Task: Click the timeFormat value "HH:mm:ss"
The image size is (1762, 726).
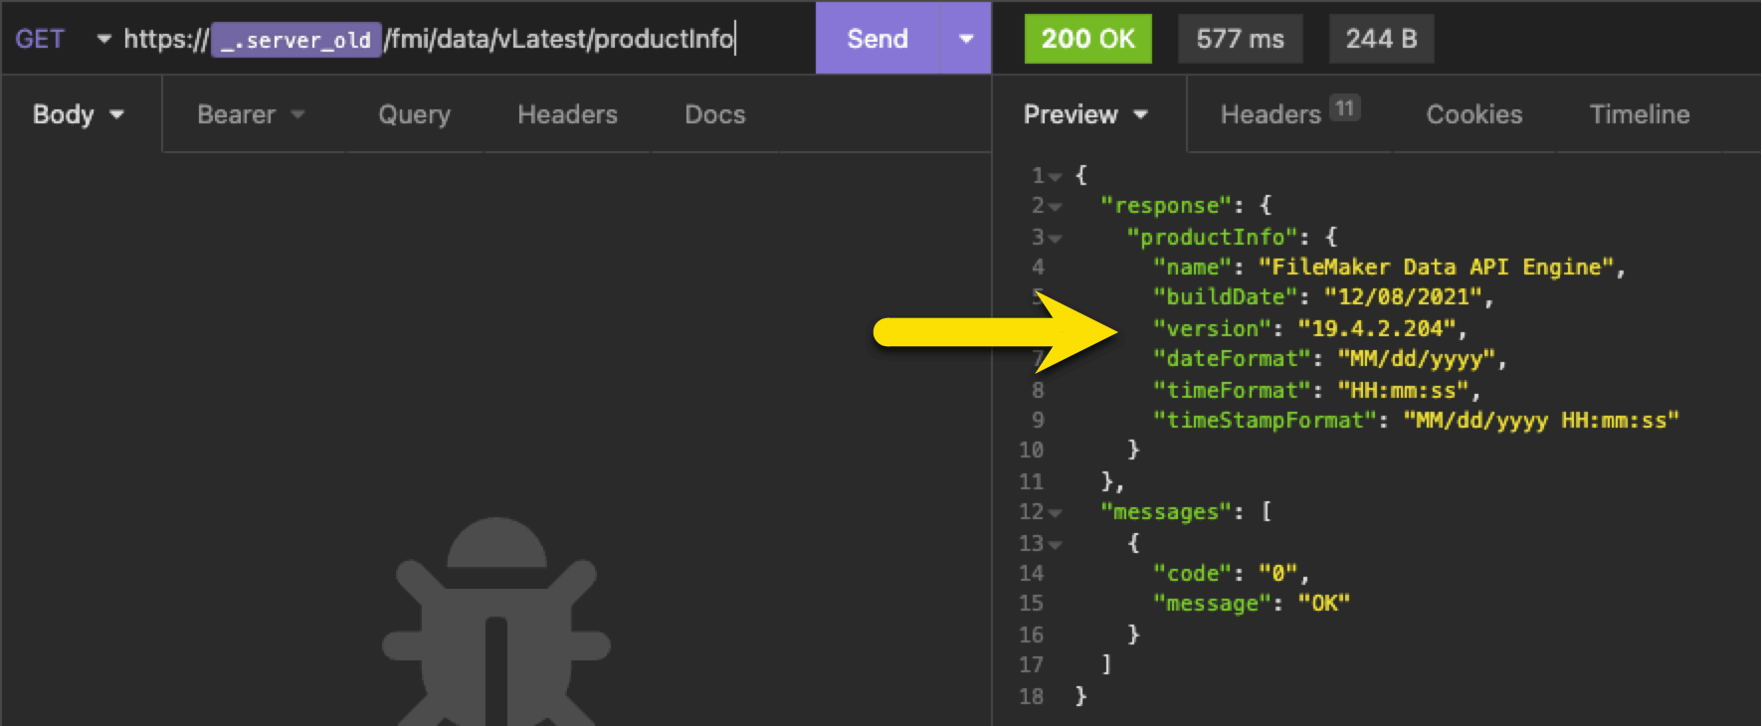Action: tap(1403, 390)
